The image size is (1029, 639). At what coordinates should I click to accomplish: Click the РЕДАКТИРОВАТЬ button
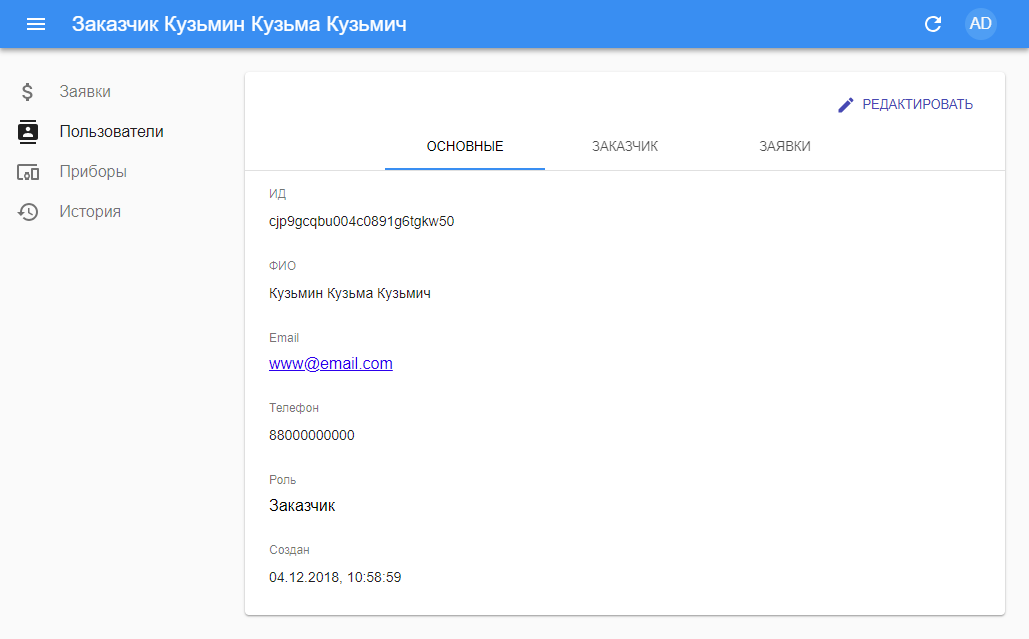pos(906,105)
